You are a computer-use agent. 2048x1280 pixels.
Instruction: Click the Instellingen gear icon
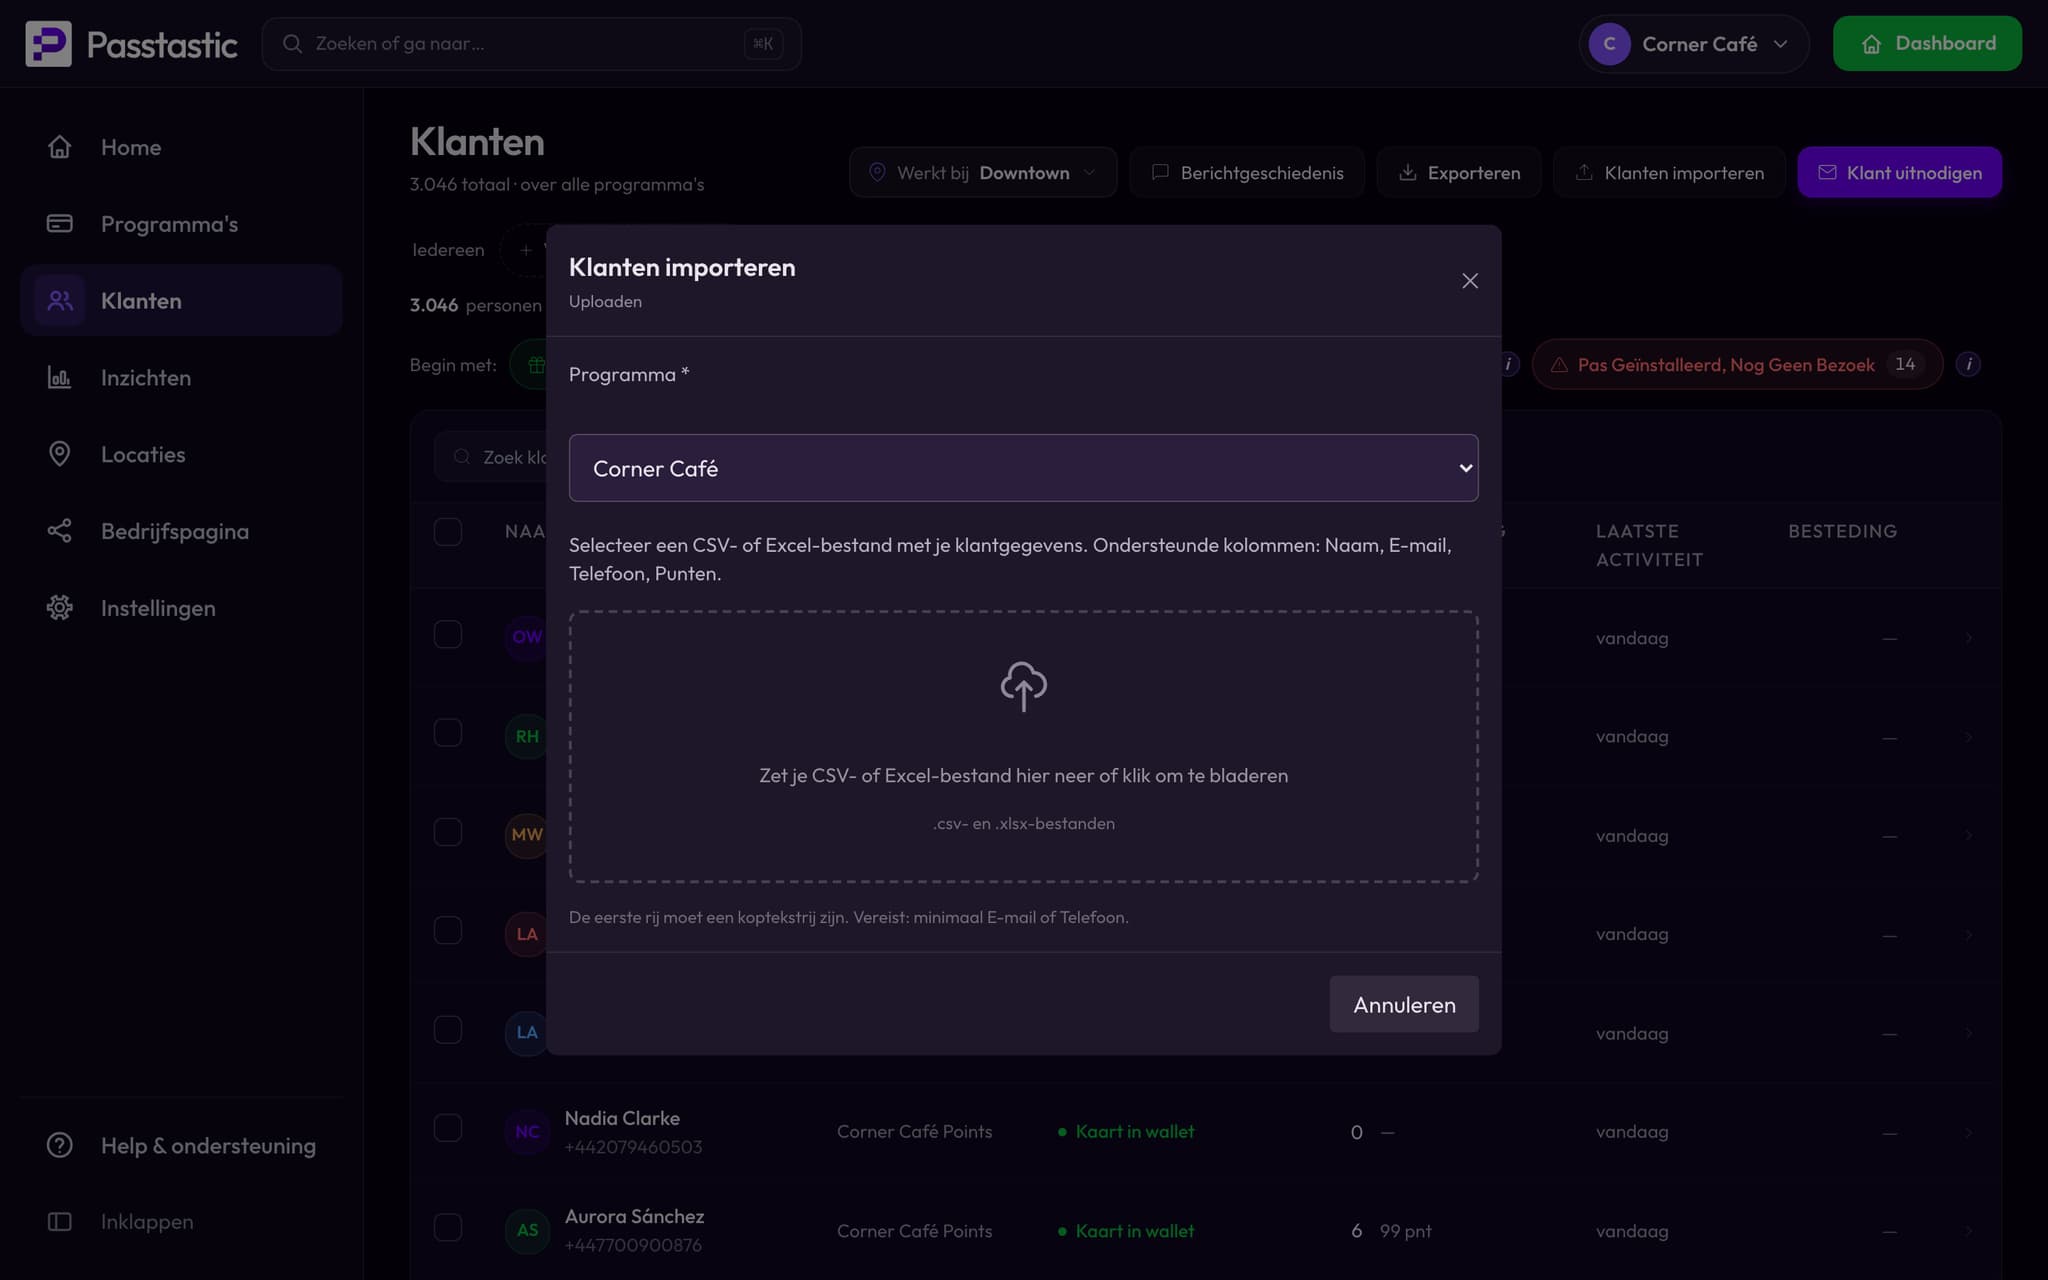click(x=60, y=608)
